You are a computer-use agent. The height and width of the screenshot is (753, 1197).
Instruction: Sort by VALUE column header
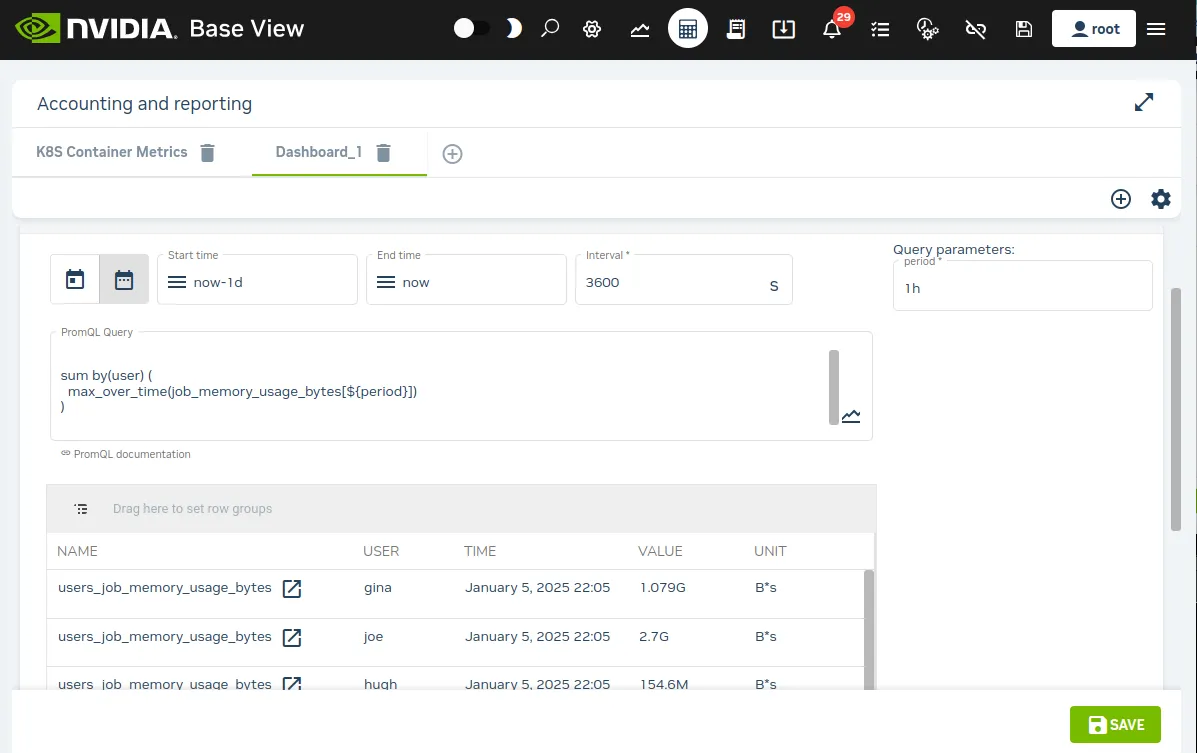pos(660,551)
